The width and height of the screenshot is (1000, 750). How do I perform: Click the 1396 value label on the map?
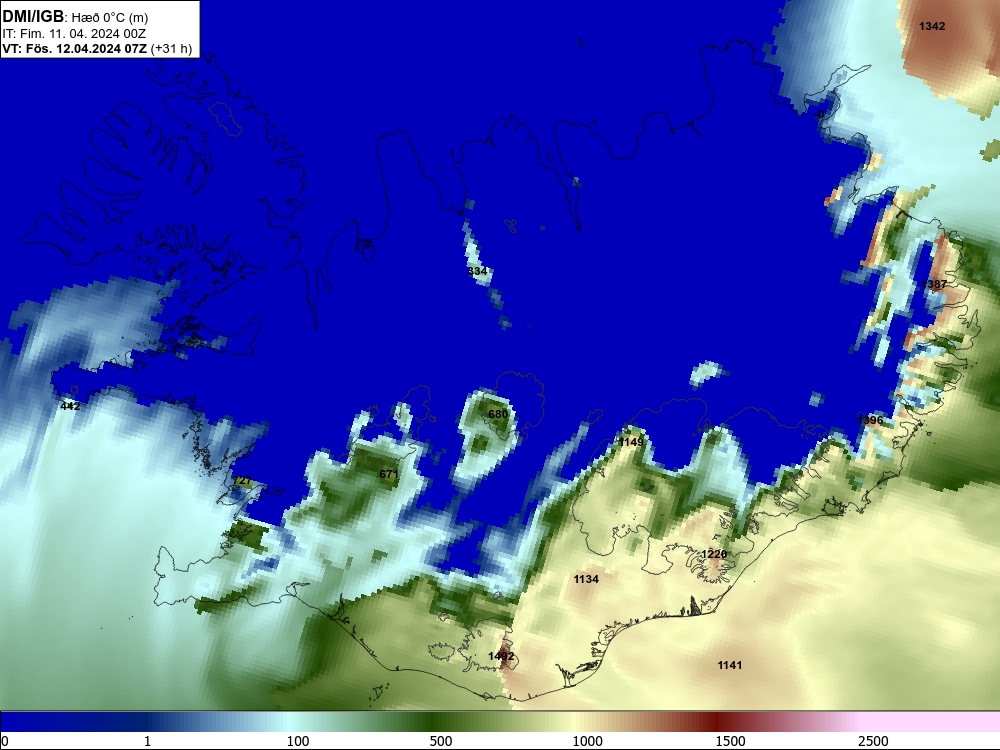[x=871, y=420]
